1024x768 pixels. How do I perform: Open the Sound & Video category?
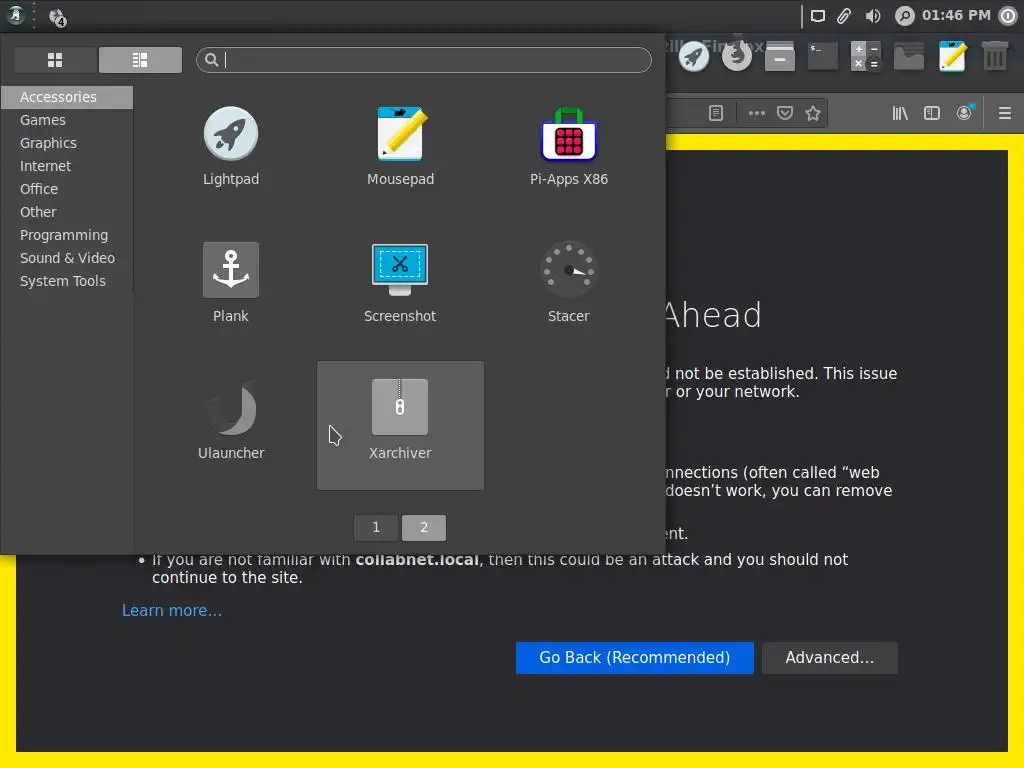[x=67, y=258]
